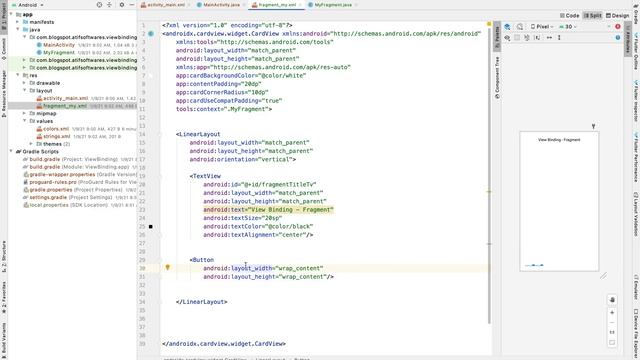The width and height of the screenshot is (640, 360).
Task: Hide the Project tool window
Action: pyautogui.click(x=131, y=5)
